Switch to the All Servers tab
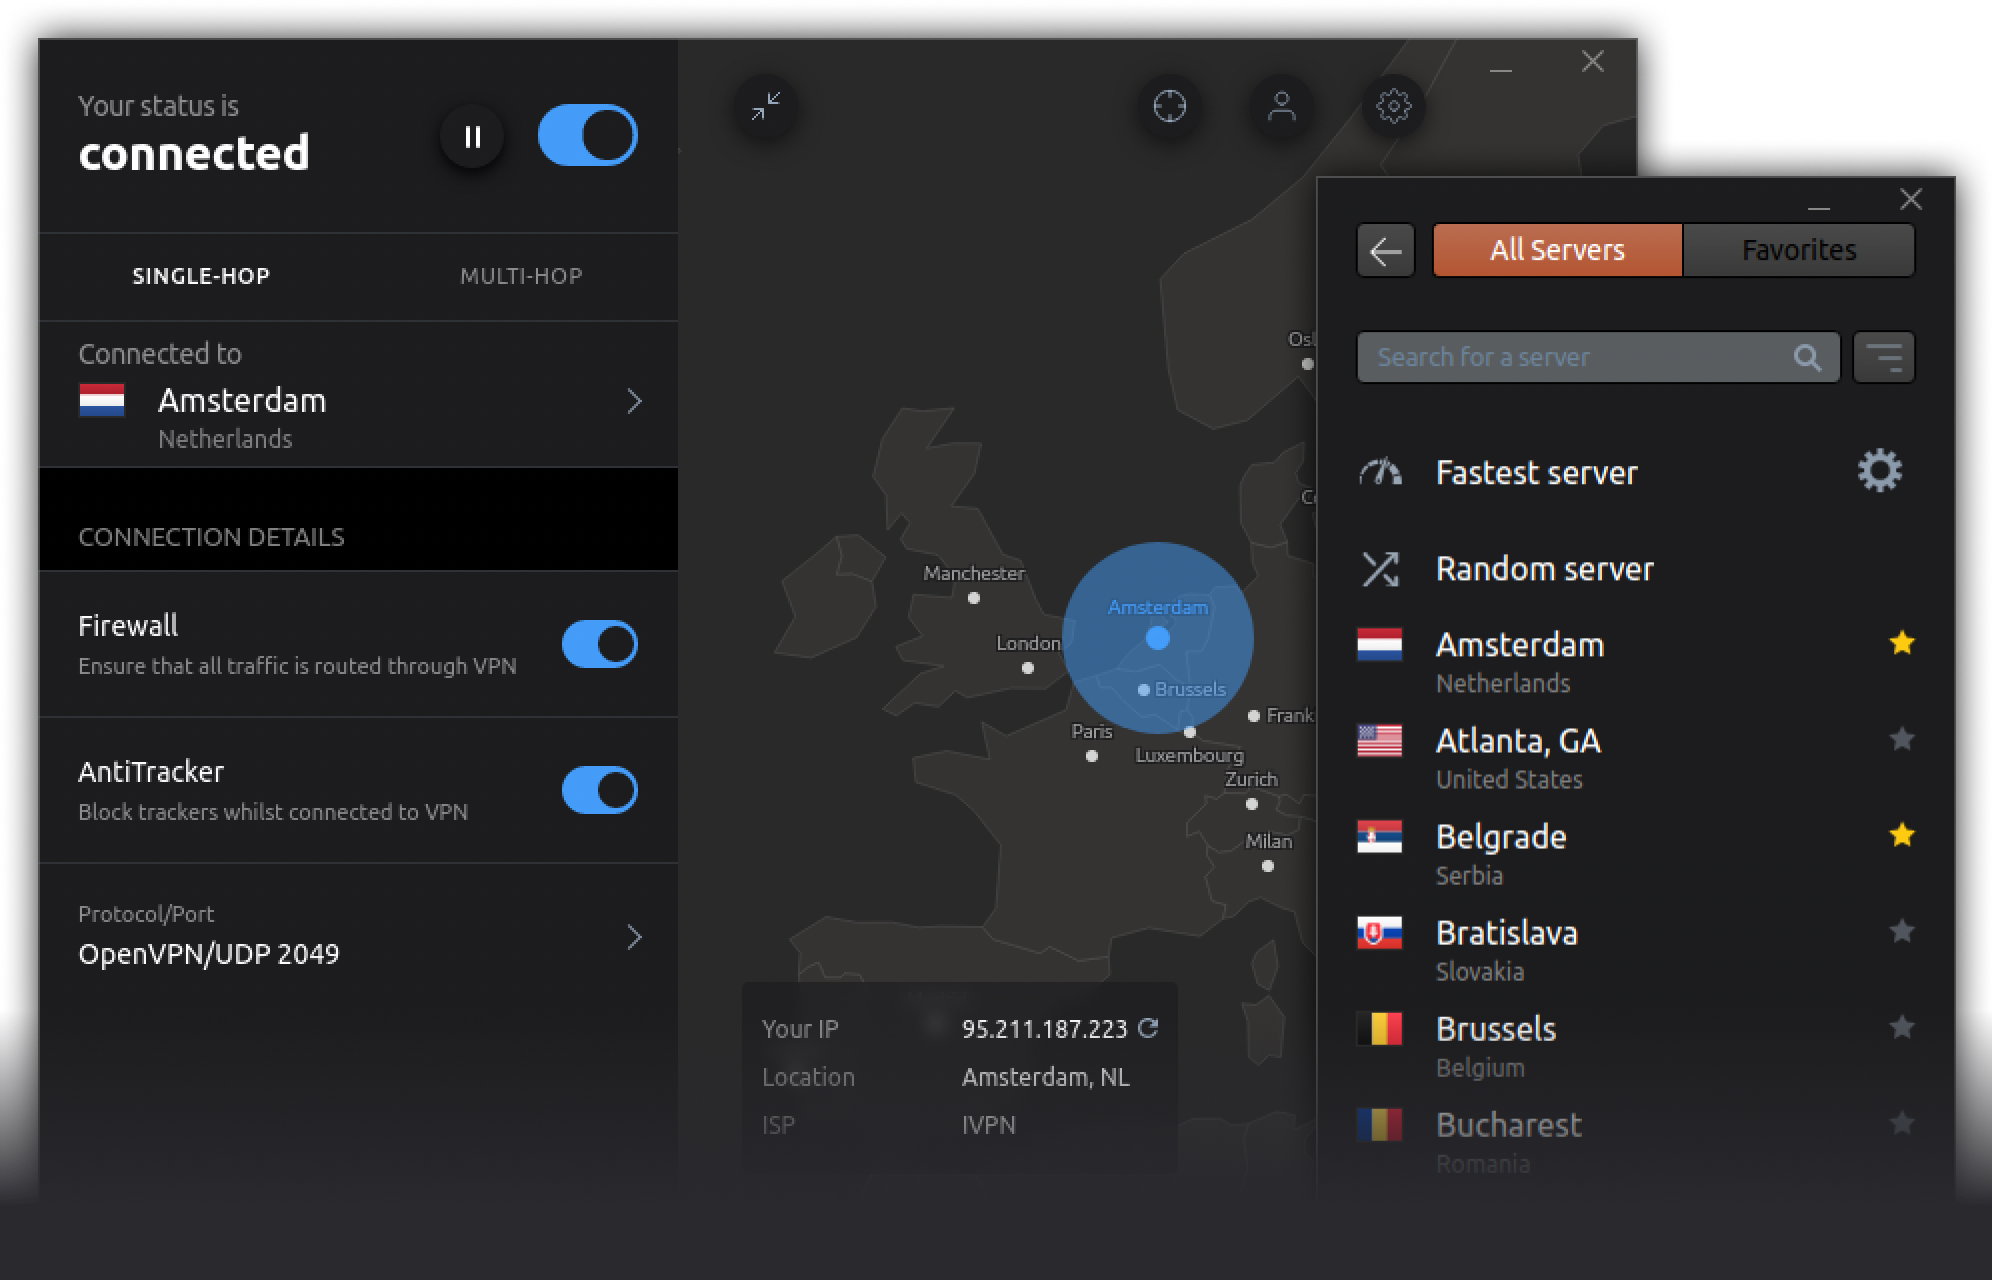 [1557, 250]
